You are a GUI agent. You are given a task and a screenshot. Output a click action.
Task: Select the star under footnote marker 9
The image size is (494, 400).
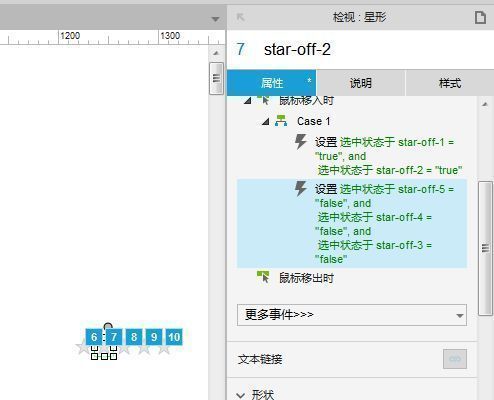point(144,348)
